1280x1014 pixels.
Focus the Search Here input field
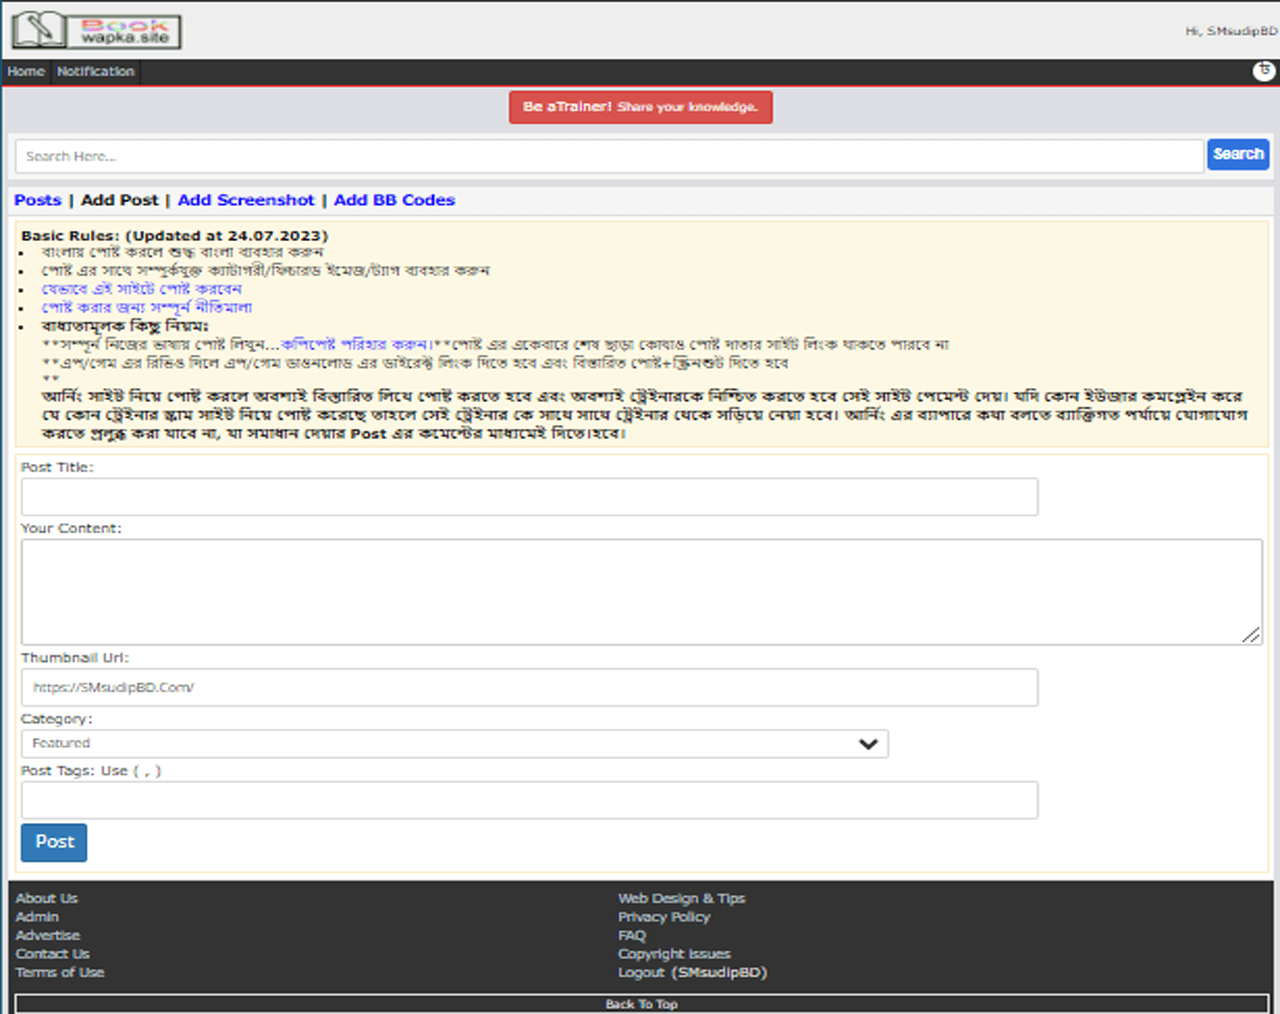point(609,156)
